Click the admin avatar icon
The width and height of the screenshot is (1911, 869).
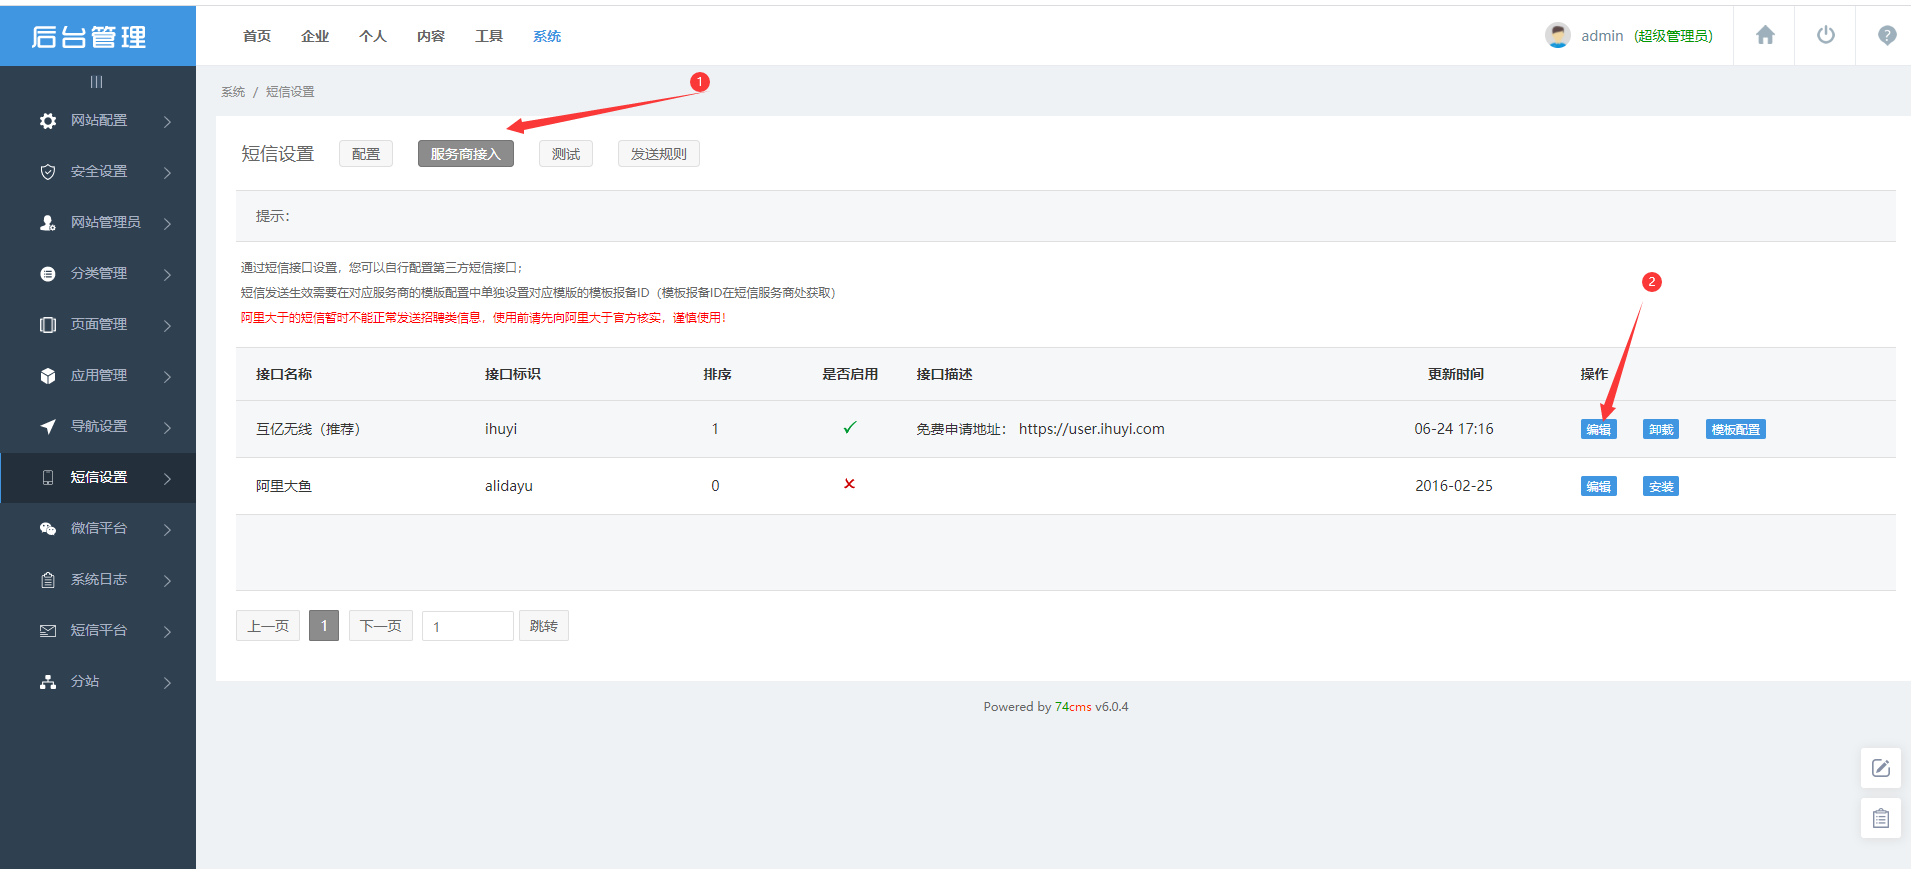pyautogui.click(x=1557, y=36)
